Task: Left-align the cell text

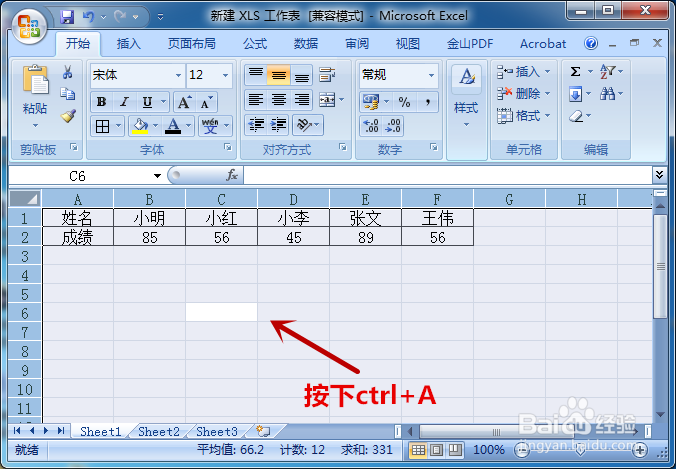Action: click(x=256, y=100)
